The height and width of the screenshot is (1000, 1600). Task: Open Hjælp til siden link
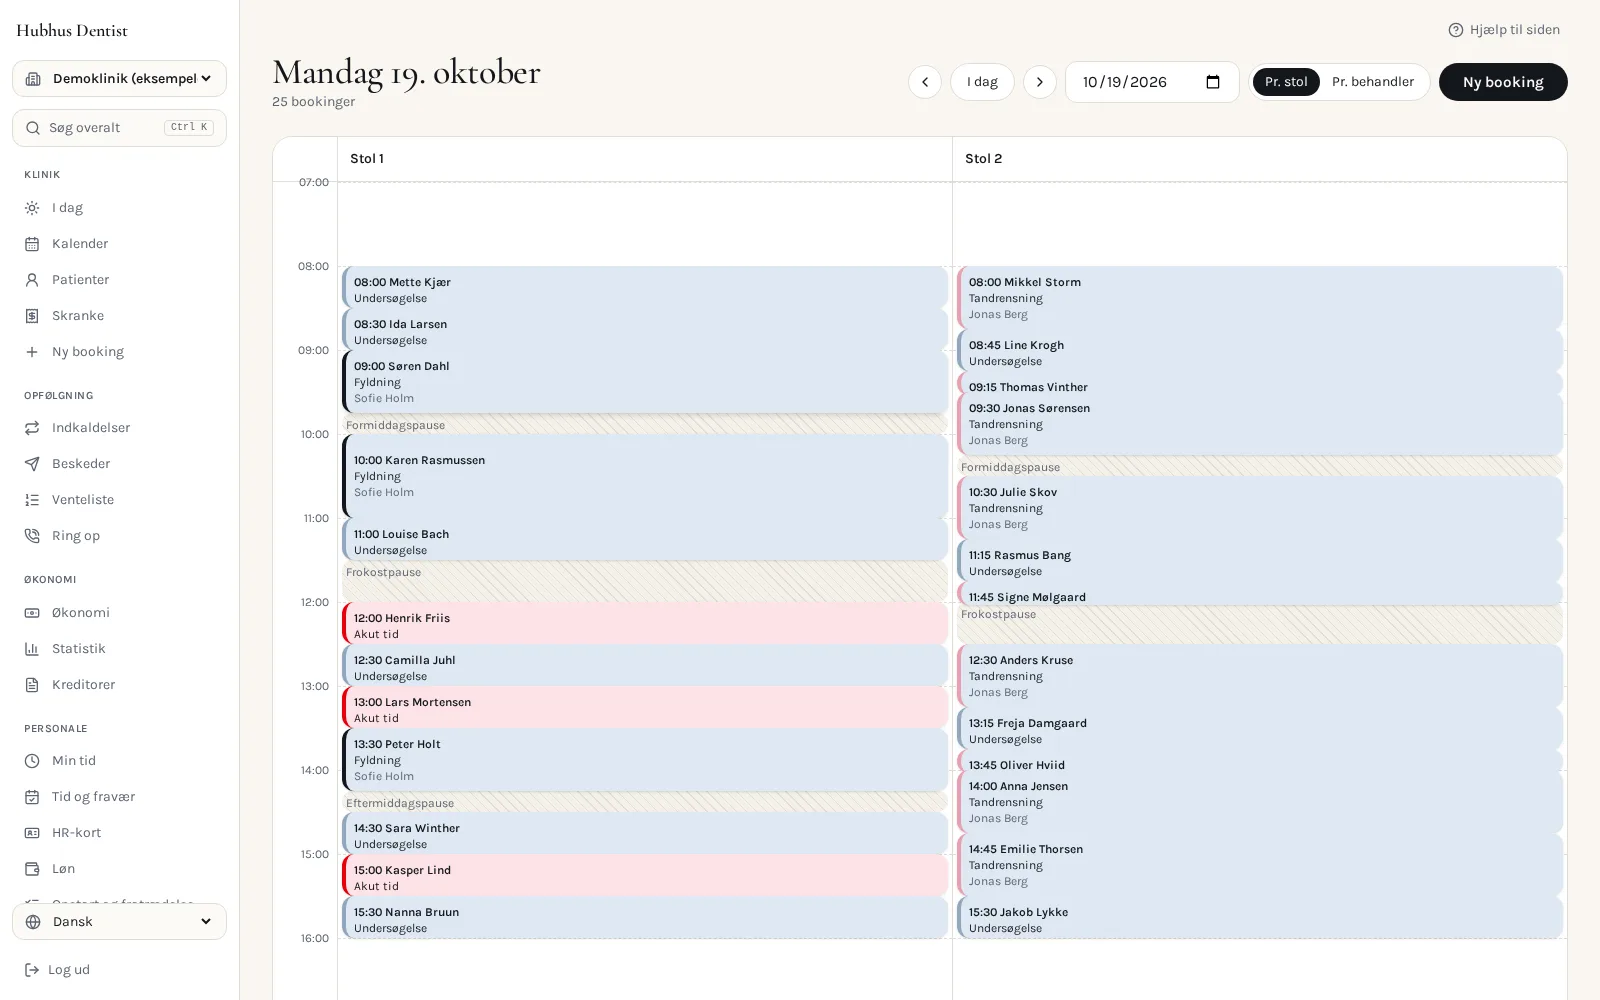(x=1504, y=30)
